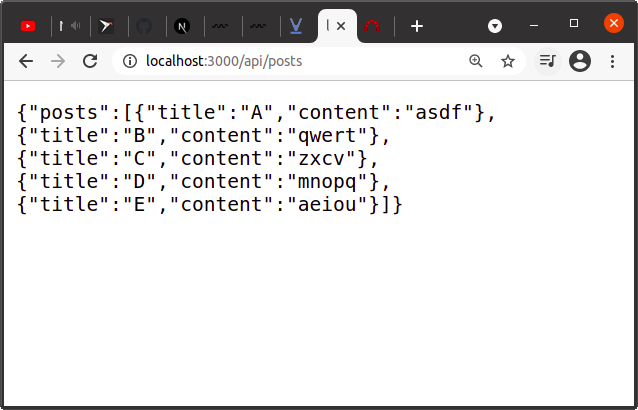The width and height of the screenshot is (638, 410).
Task: Expand the tab search dropdown arrow
Action: pyautogui.click(x=495, y=25)
